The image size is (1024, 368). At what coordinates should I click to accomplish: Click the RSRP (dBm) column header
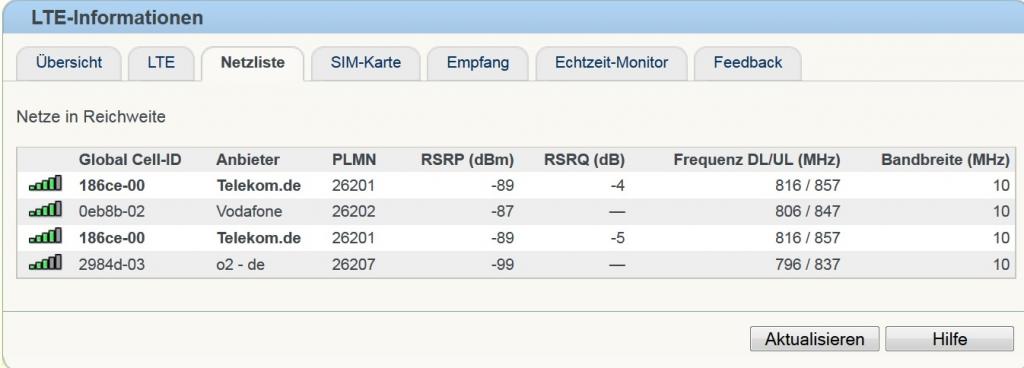(467, 160)
